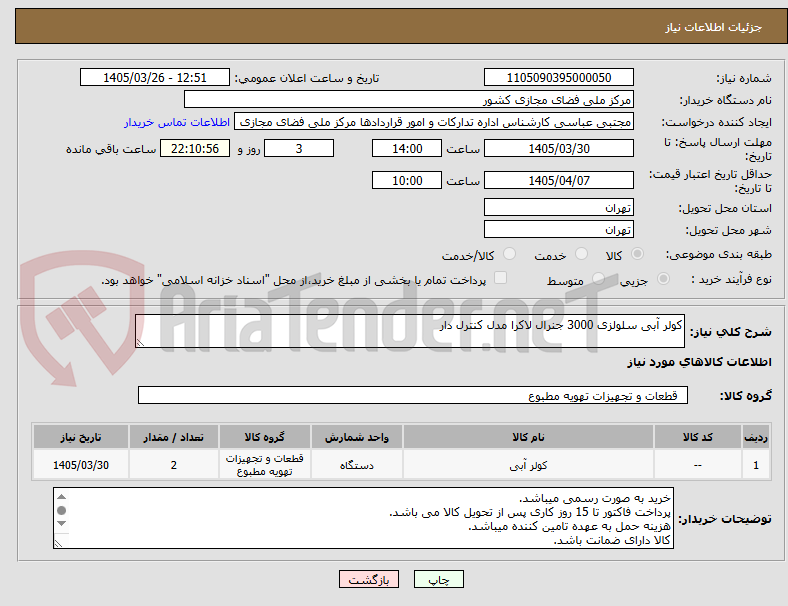The width and height of the screenshot is (788, 606).
Task: Click the اطلاعات کالاهای مورد نیاز heading
Action: coord(699,362)
